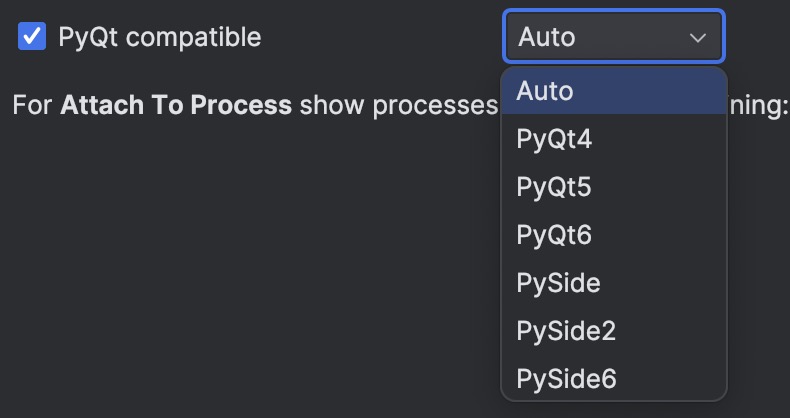Click the word "For" before Attach To Process
The image size is (790, 418).
33,105
